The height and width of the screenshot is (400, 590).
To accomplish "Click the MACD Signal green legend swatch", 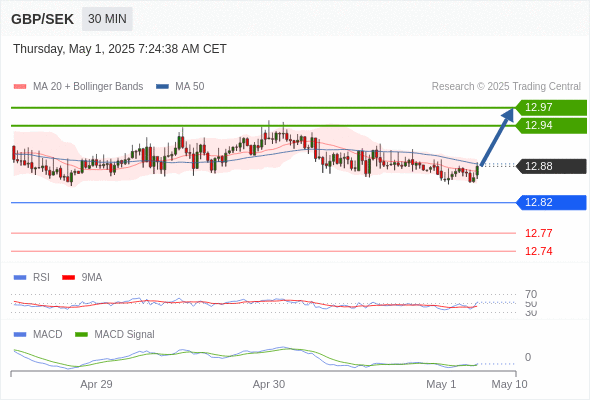I will click(x=81, y=335).
